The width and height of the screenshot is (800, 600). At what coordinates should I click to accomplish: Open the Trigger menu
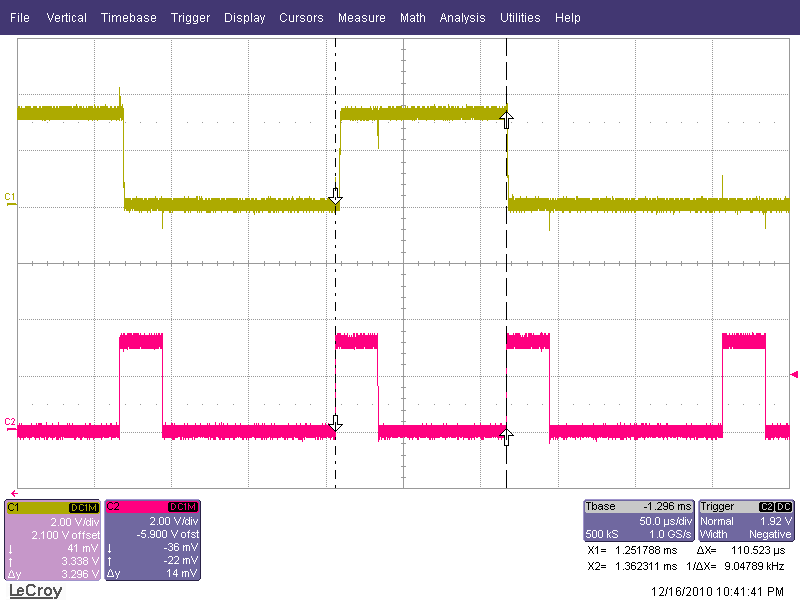pyautogui.click(x=190, y=18)
